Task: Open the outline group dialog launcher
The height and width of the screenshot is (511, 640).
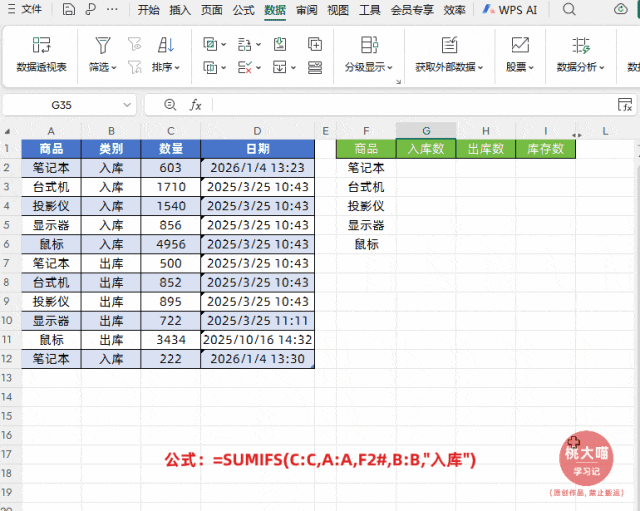Action: tap(398, 82)
